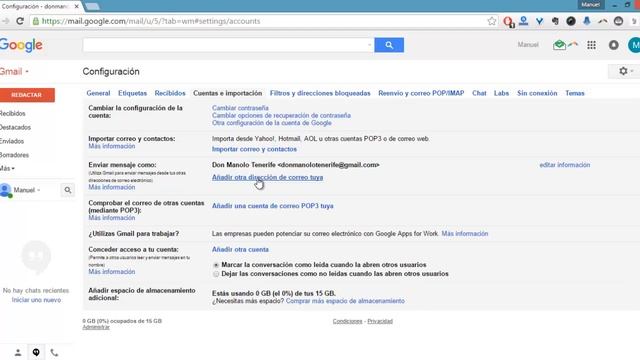640x360 pixels.
Task: Click Añadir otra dirección de correo tuya
Action: coord(267,177)
